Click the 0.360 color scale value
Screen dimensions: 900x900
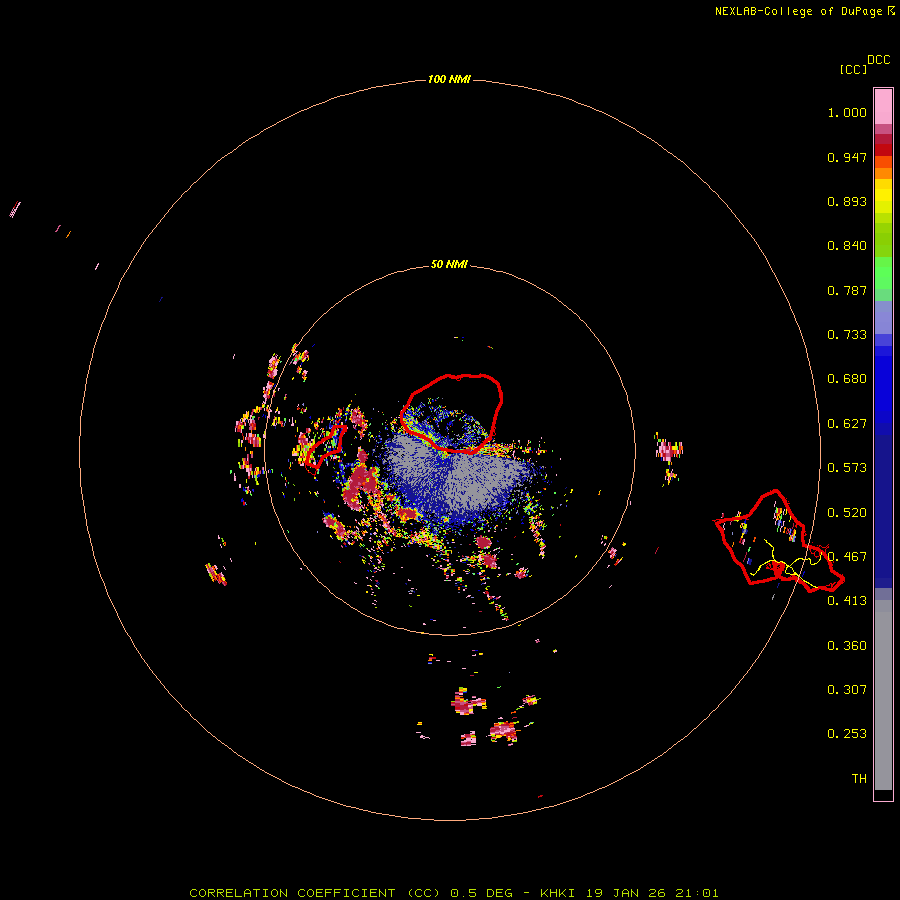[847, 646]
